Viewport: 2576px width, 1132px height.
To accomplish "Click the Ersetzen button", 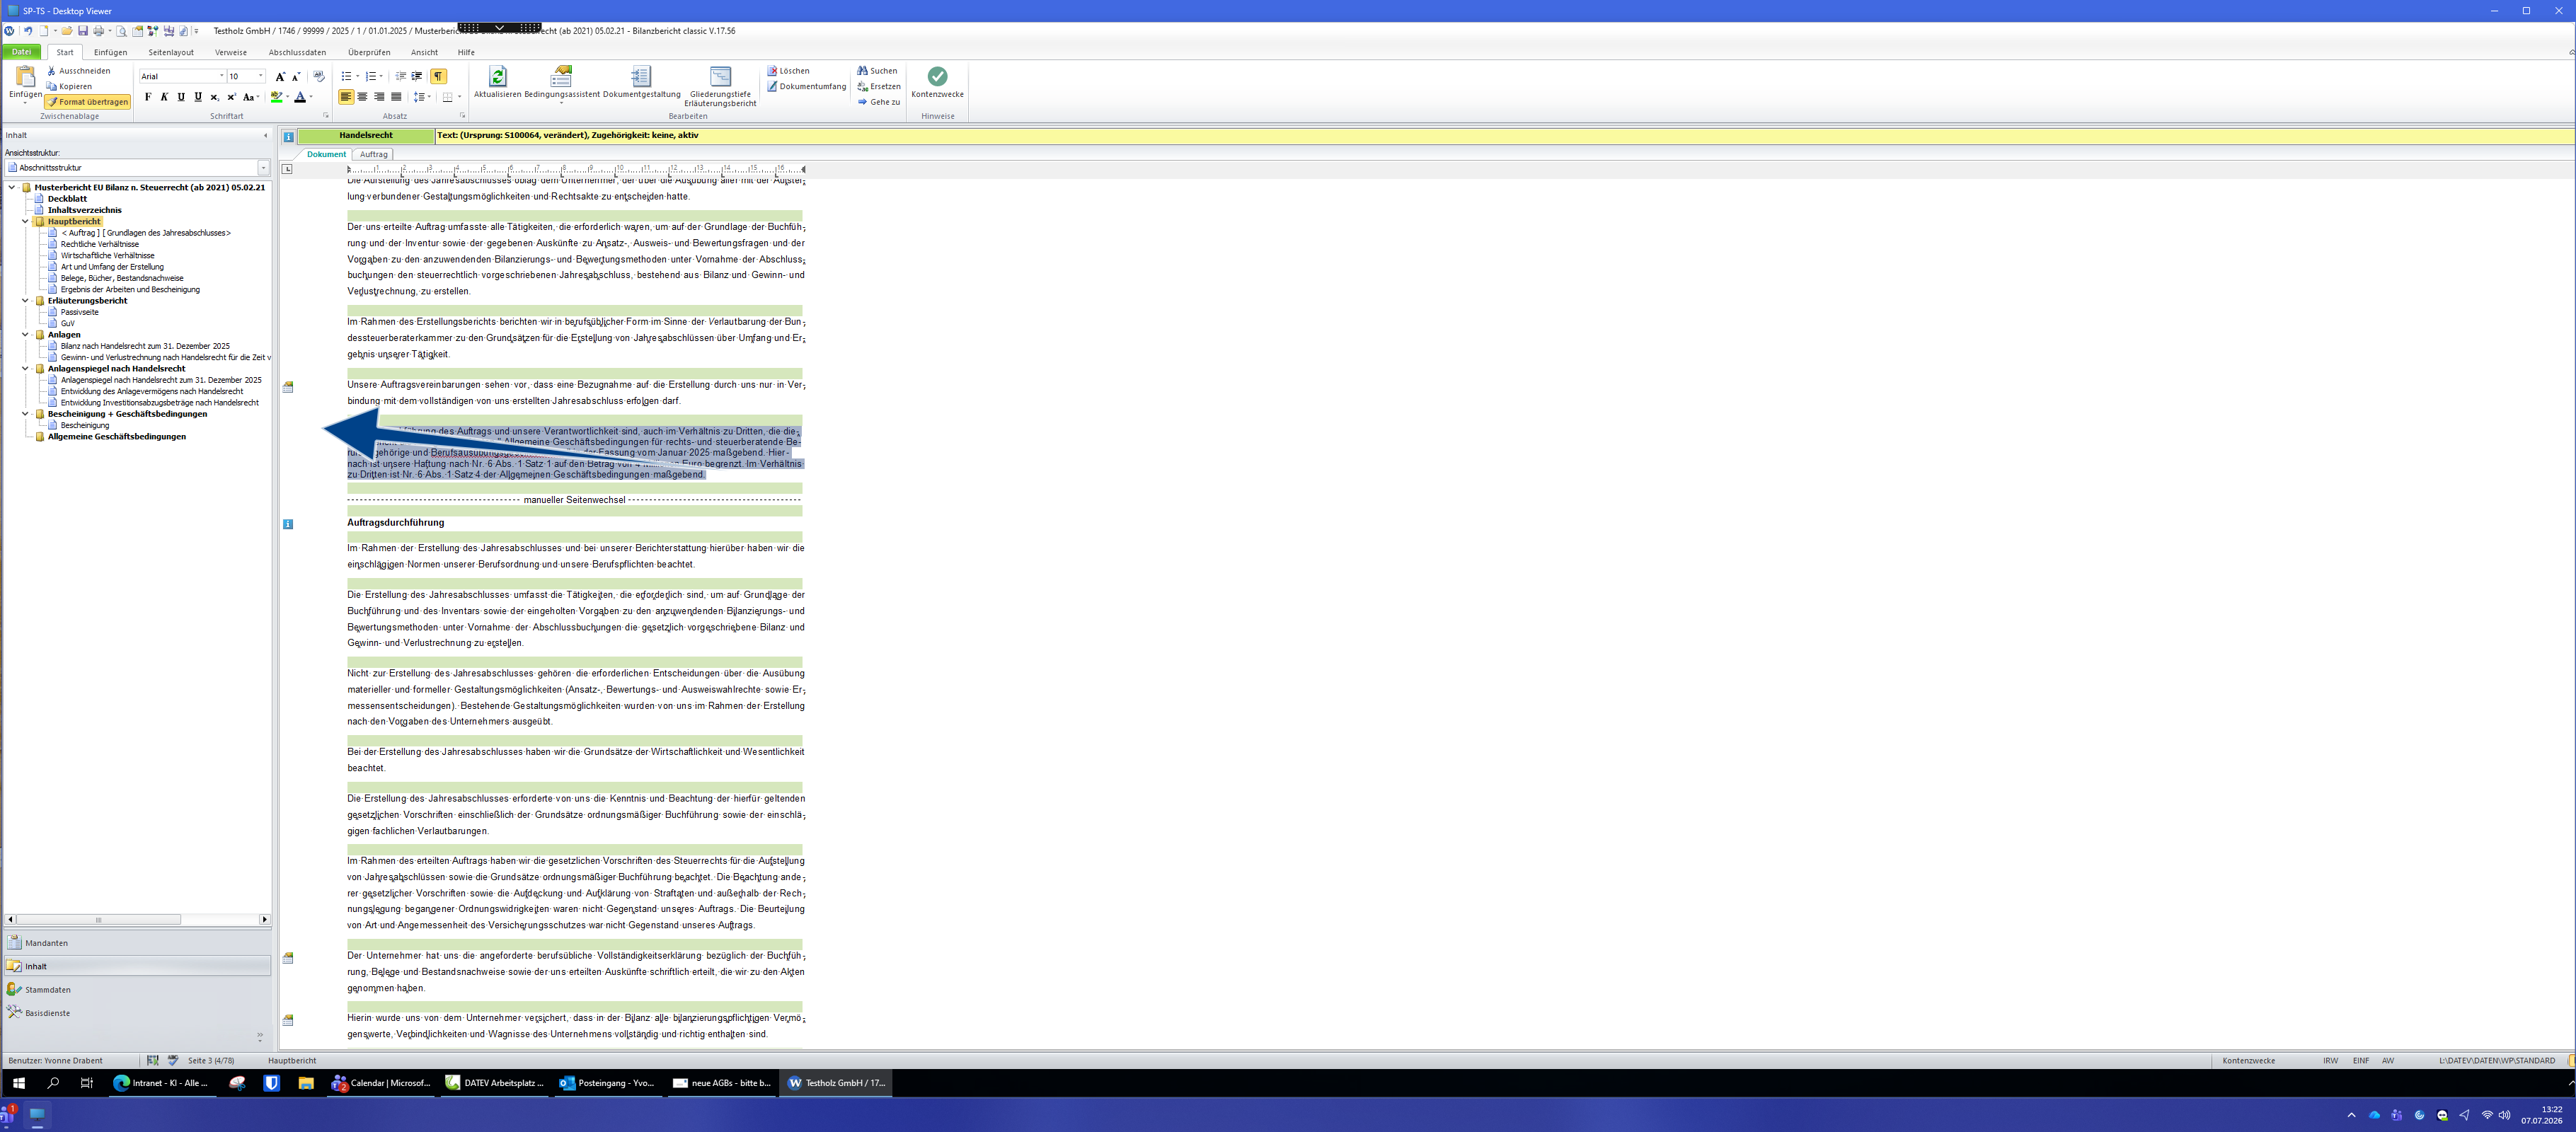I will click(x=878, y=87).
